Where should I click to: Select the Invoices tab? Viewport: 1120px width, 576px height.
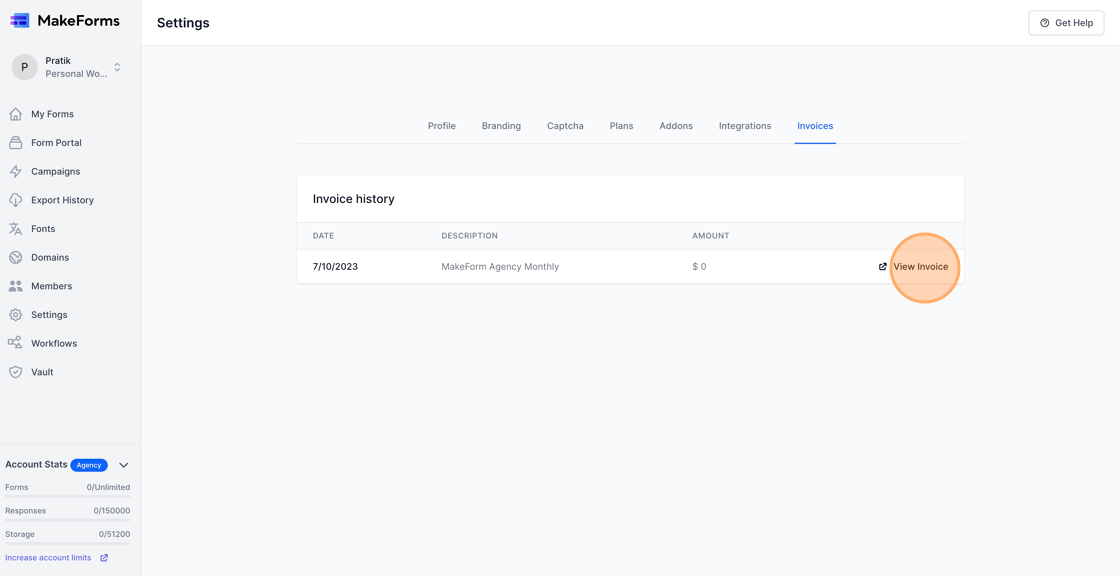815,126
